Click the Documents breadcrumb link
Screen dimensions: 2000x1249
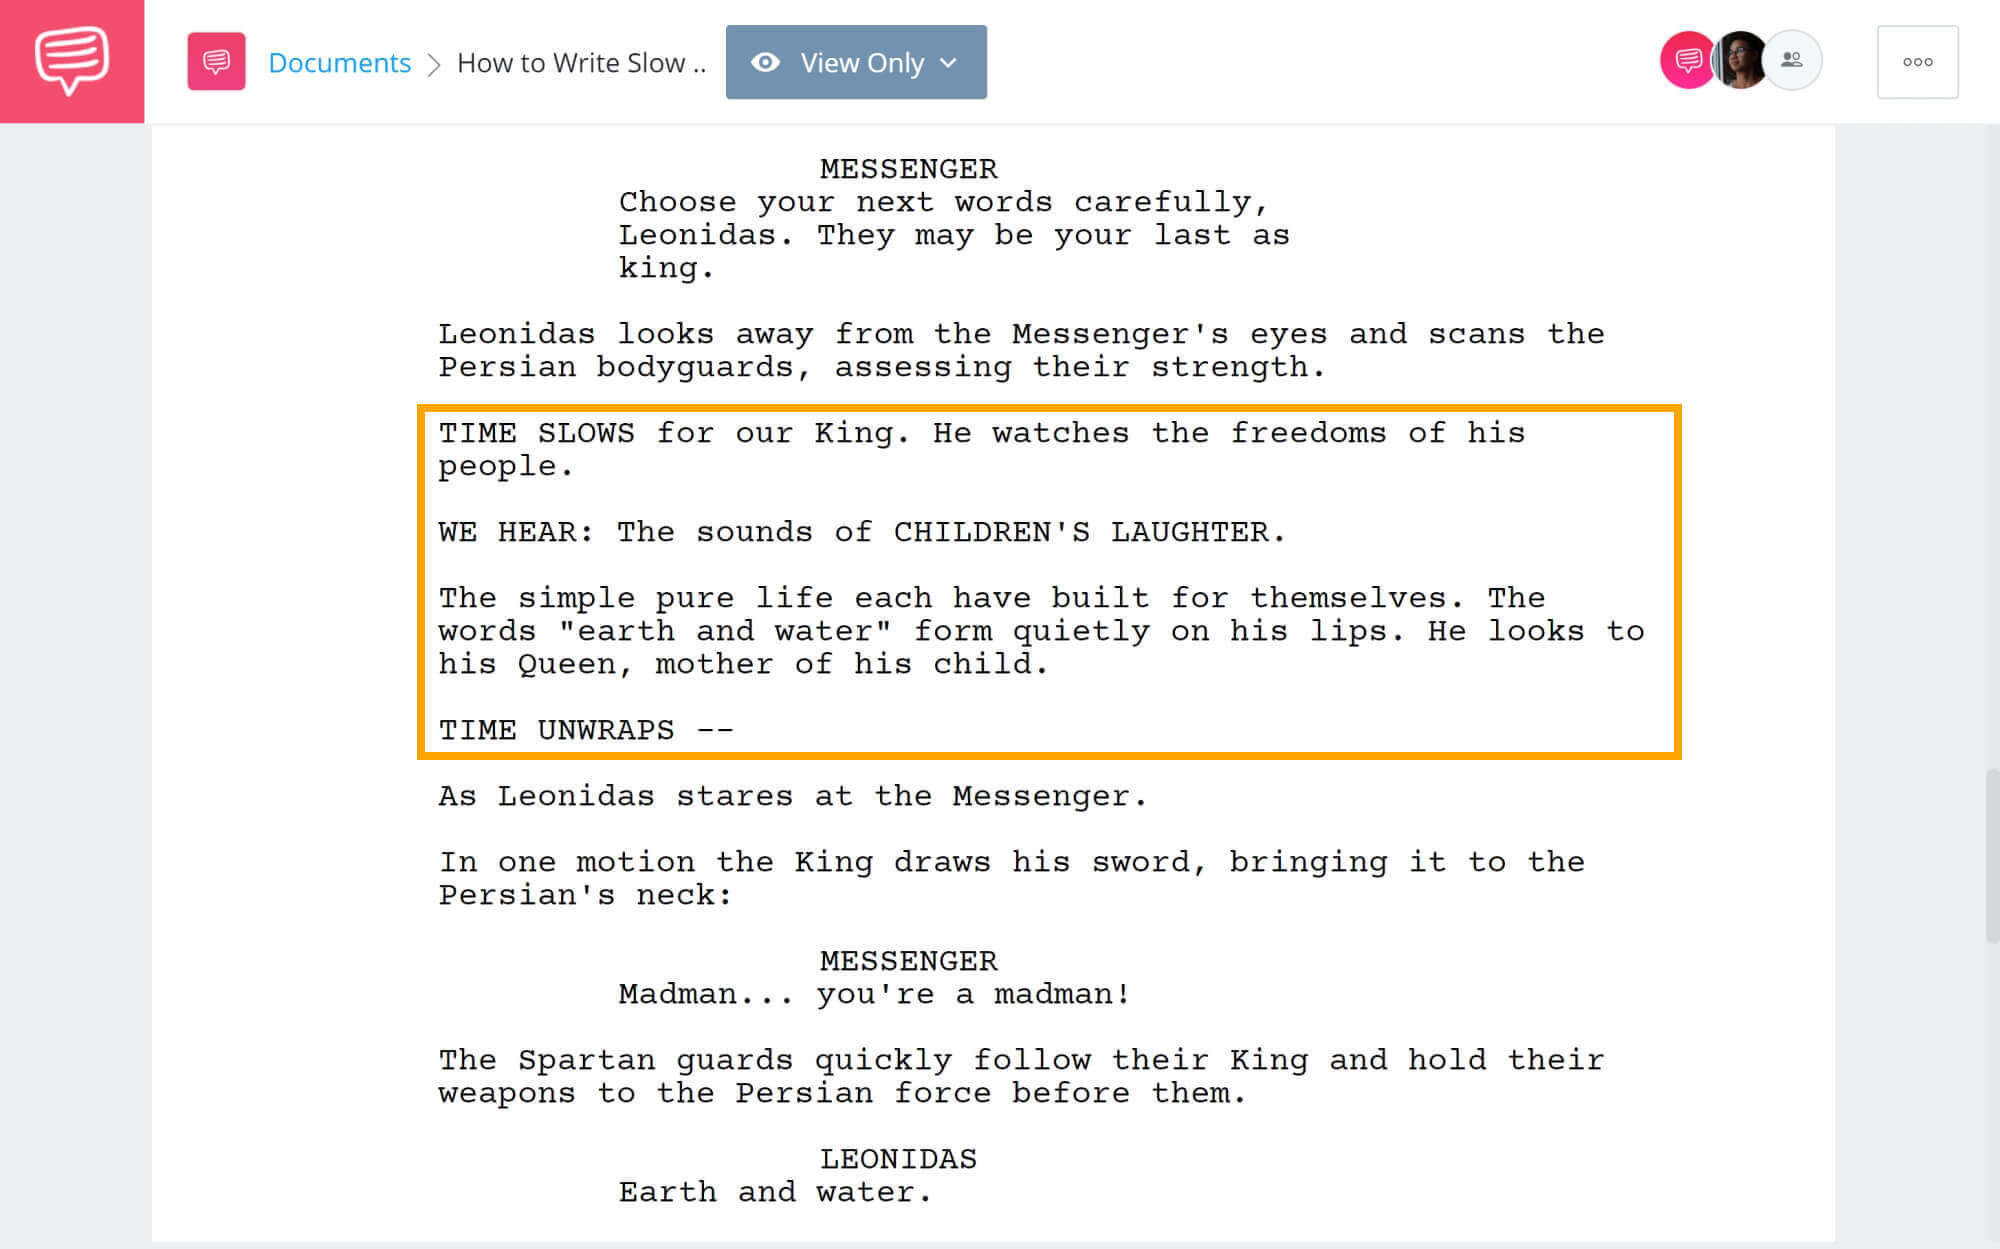(x=338, y=62)
